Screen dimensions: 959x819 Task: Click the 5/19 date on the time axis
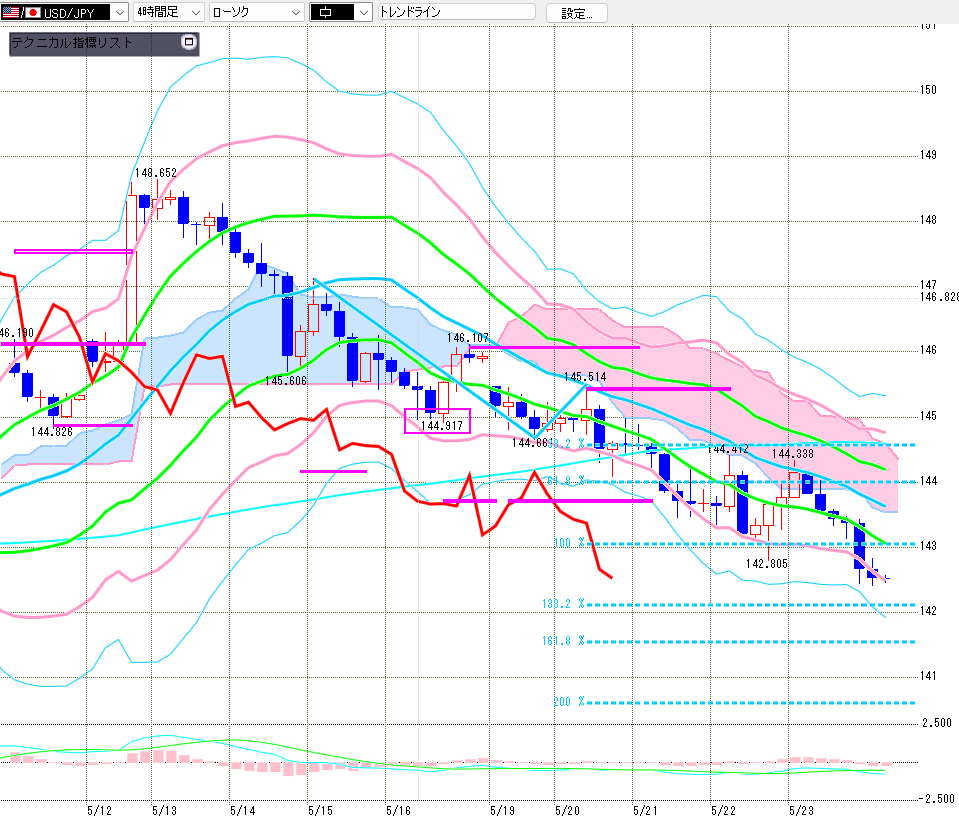click(x=503, y=810)
